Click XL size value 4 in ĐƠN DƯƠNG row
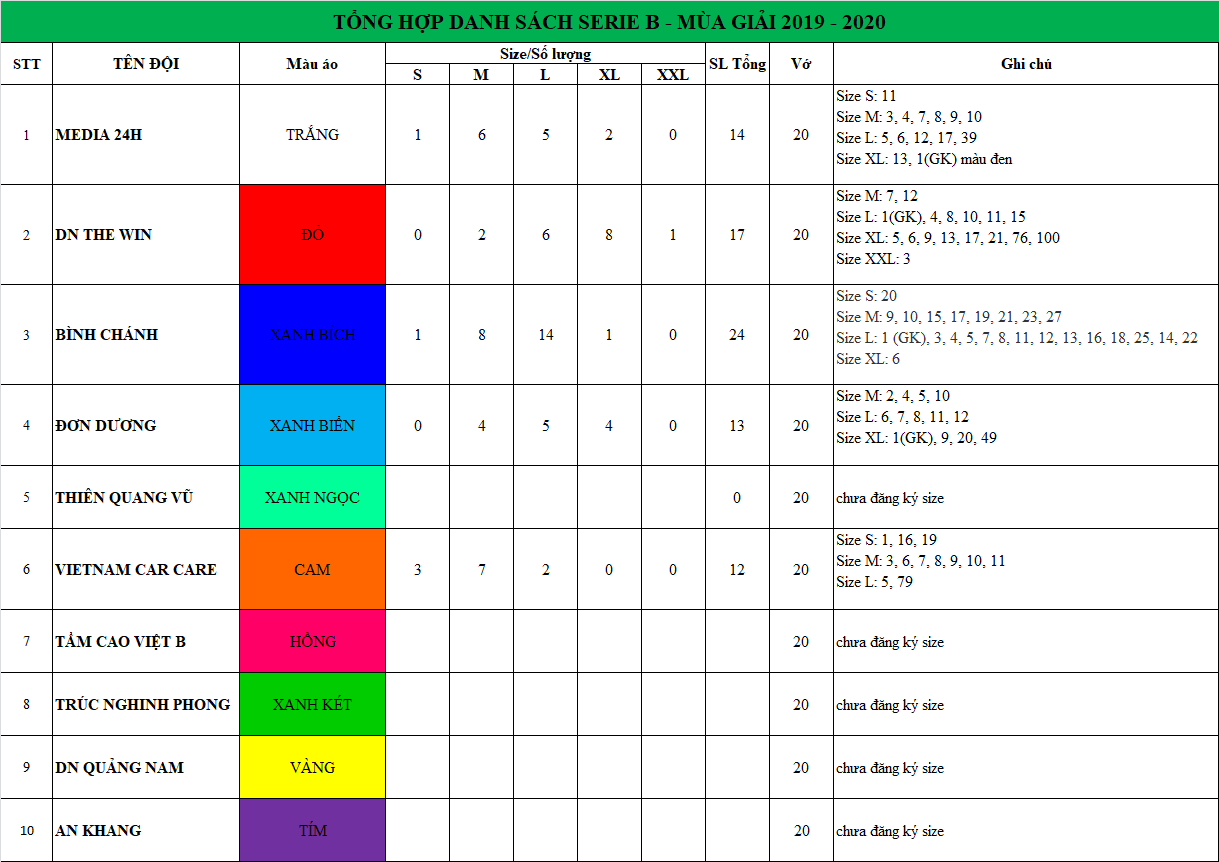The image size is (1219, 862). pyautogui.click(x=609, y=426)
